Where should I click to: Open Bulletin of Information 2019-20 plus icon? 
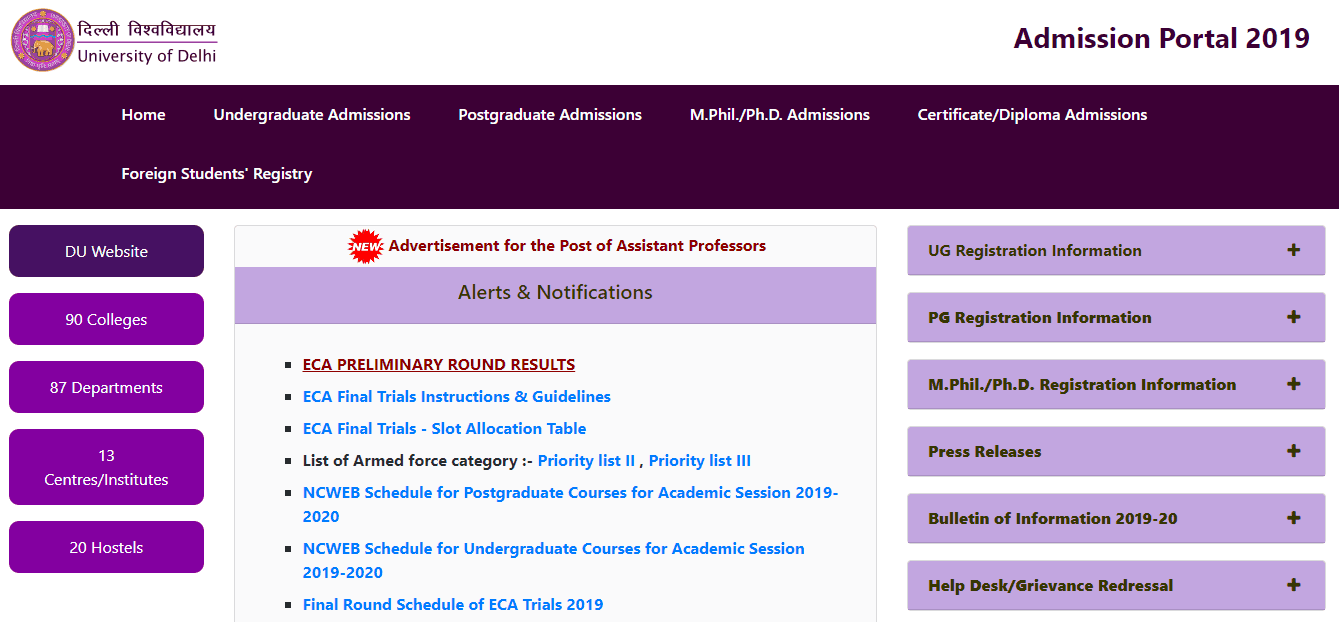1293,518
